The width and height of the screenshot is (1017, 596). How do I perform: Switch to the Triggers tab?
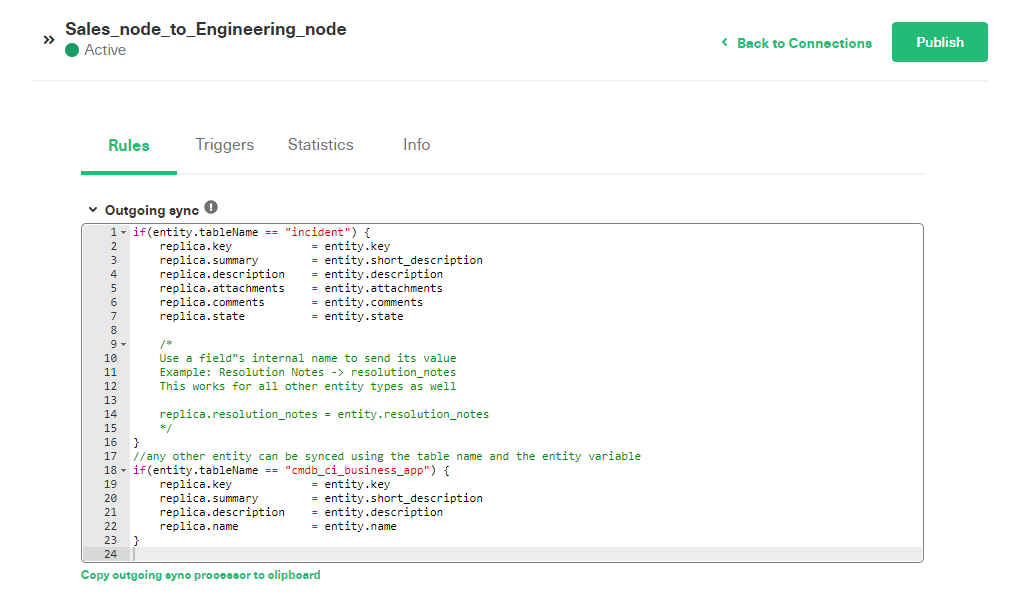(224, 145)
